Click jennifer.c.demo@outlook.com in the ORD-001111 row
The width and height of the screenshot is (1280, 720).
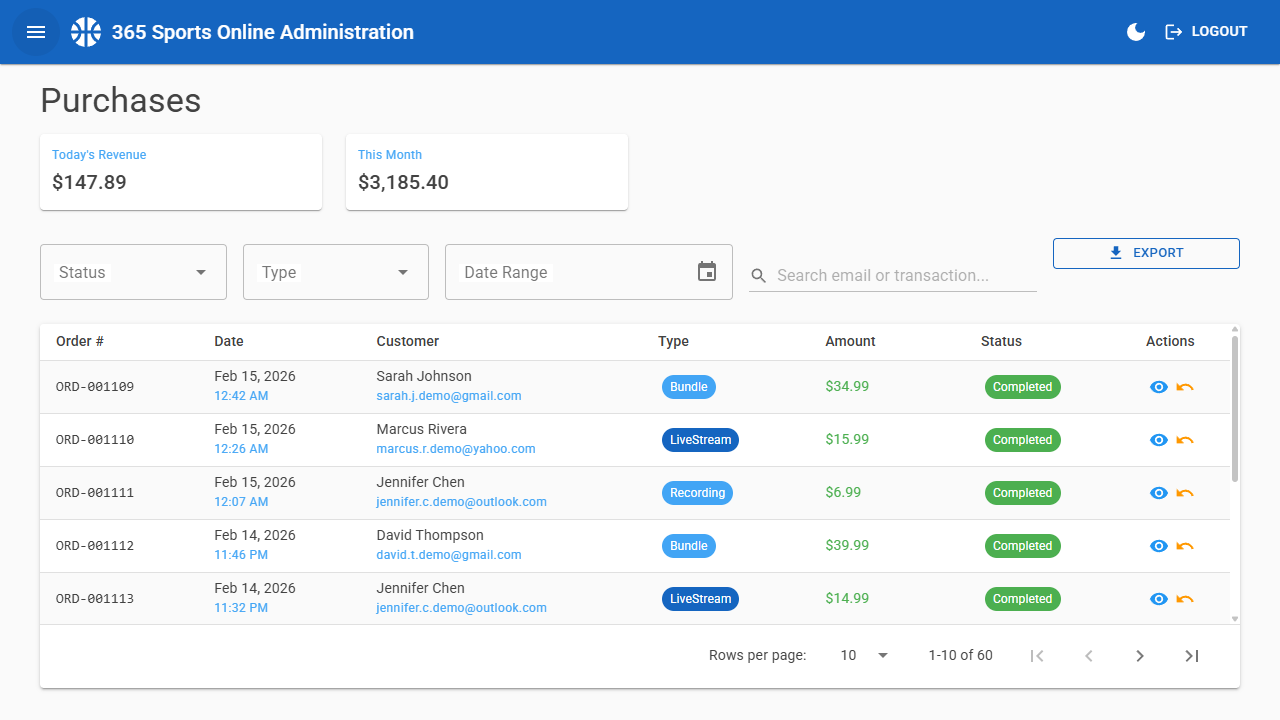(x=462, y=502)
